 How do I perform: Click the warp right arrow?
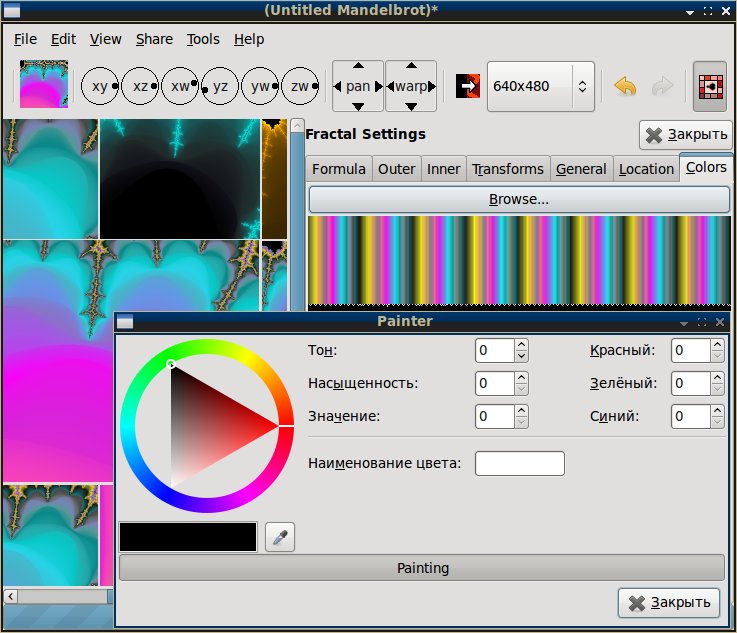(x=431, y=86)
